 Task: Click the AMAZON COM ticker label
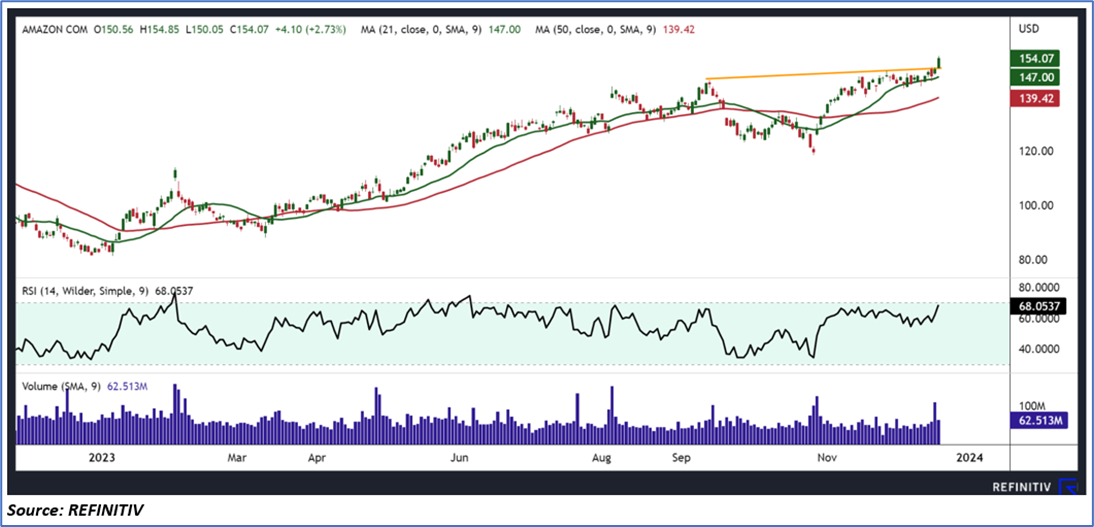coord(53,30)
